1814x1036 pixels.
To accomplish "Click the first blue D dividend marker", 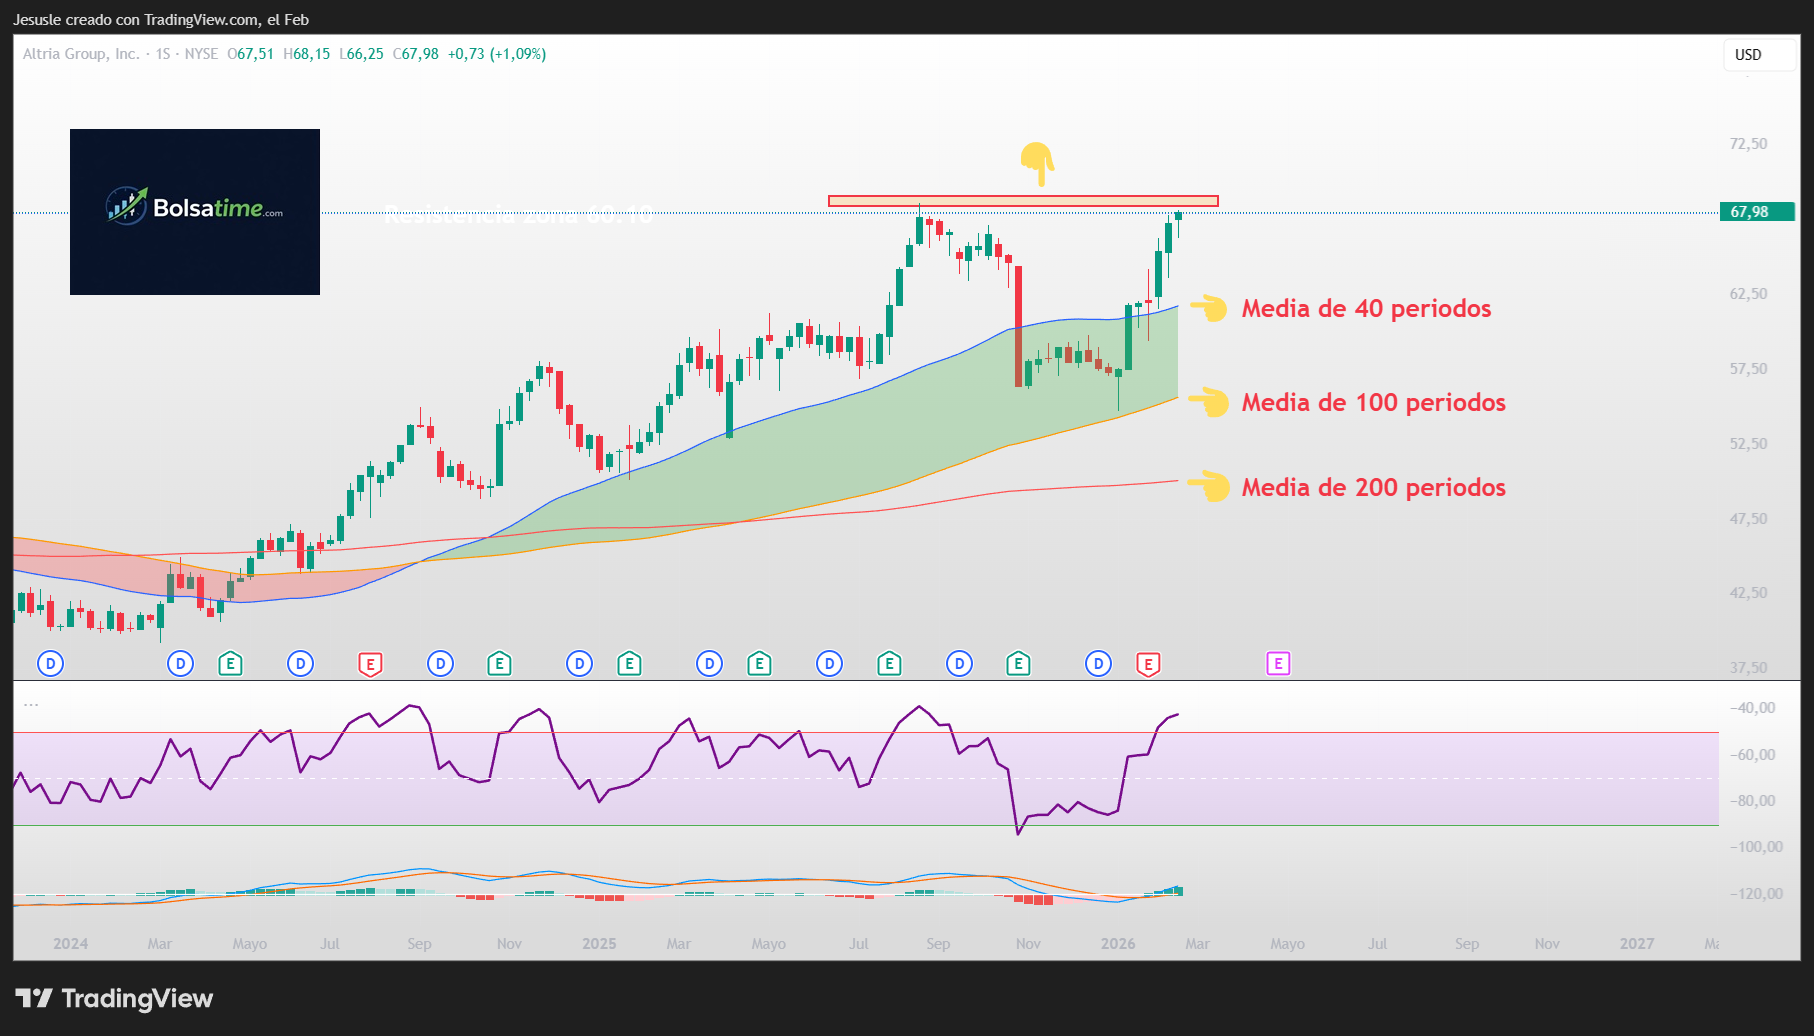I will 49,663.
